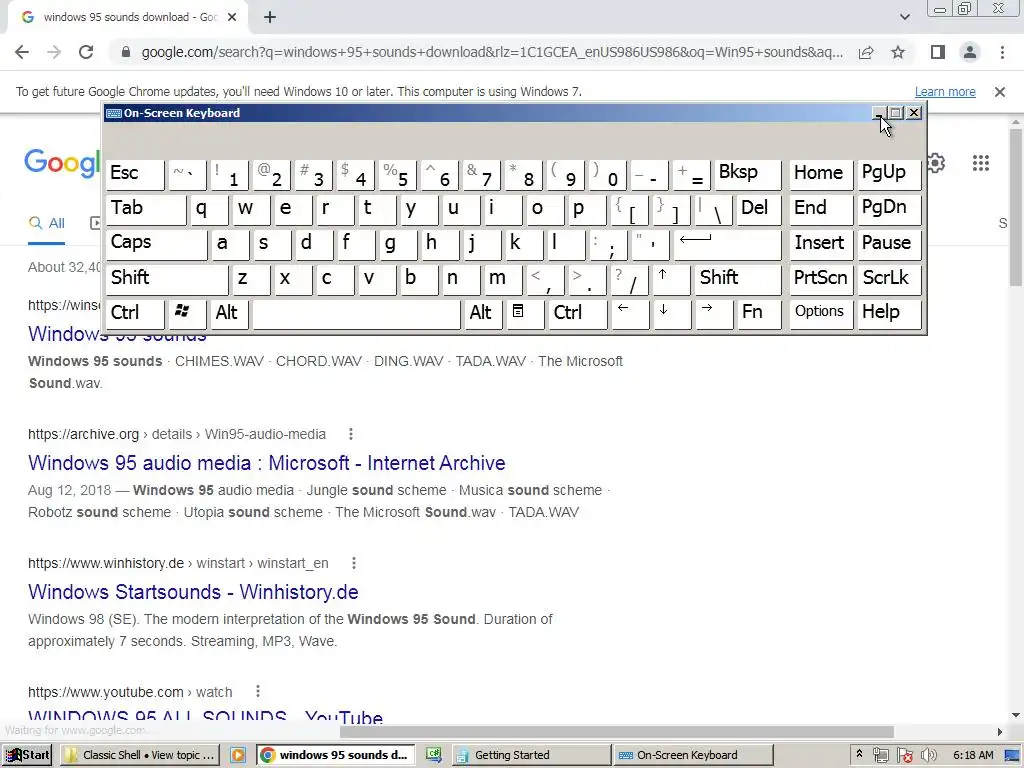Click the Esc key
1024x768 pixels.
point(135,174)
